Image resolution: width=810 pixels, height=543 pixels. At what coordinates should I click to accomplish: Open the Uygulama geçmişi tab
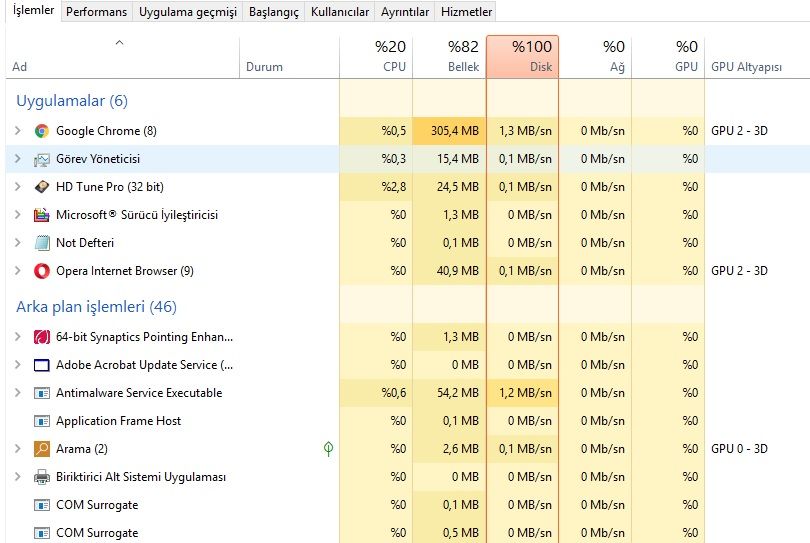click(x=188, y=11)
